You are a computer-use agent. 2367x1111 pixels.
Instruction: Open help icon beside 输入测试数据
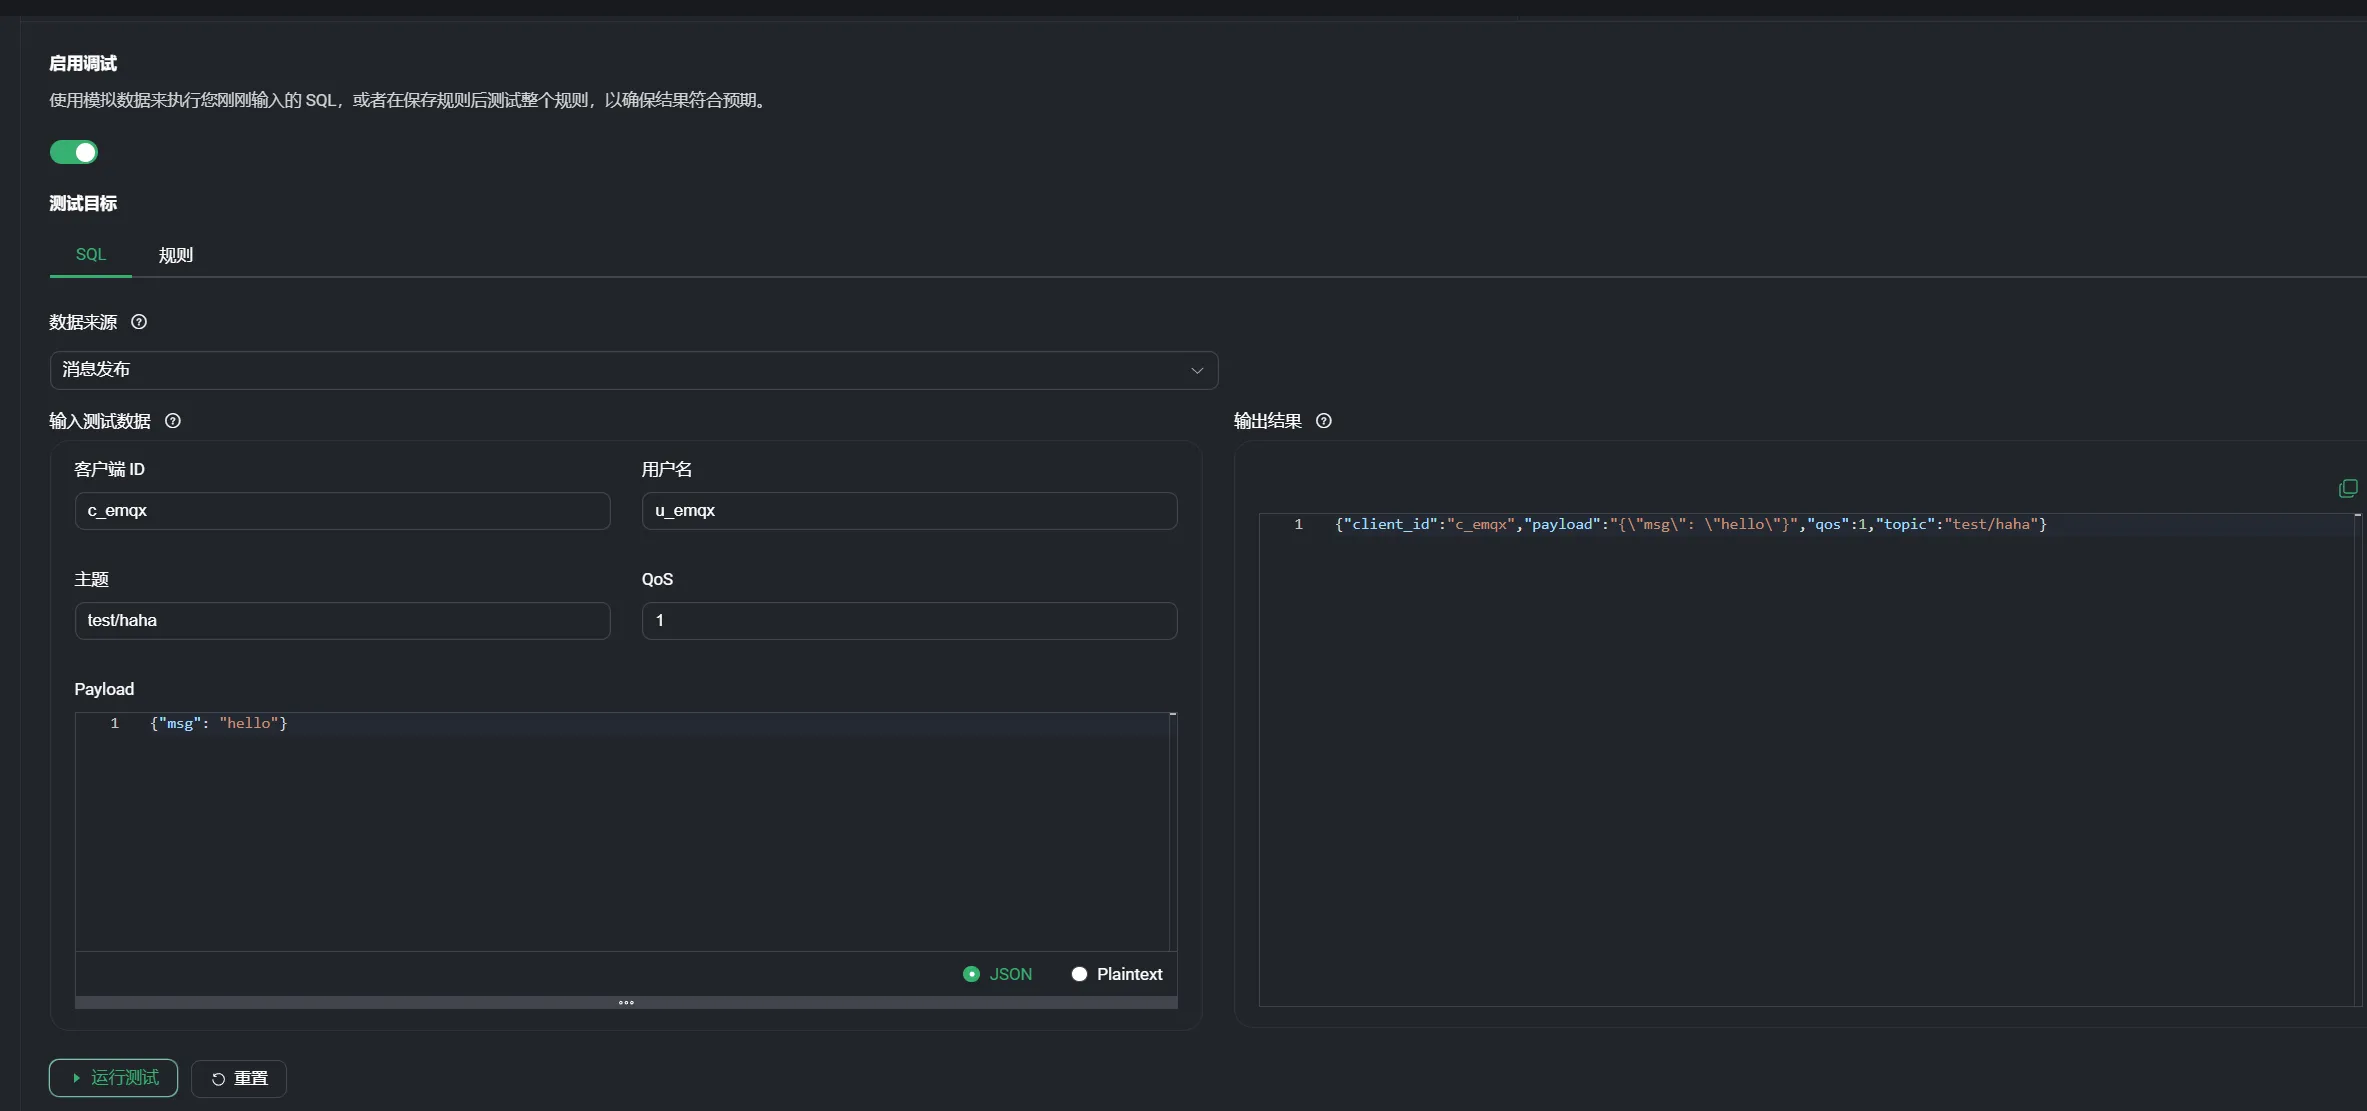[x=173, y=421]
